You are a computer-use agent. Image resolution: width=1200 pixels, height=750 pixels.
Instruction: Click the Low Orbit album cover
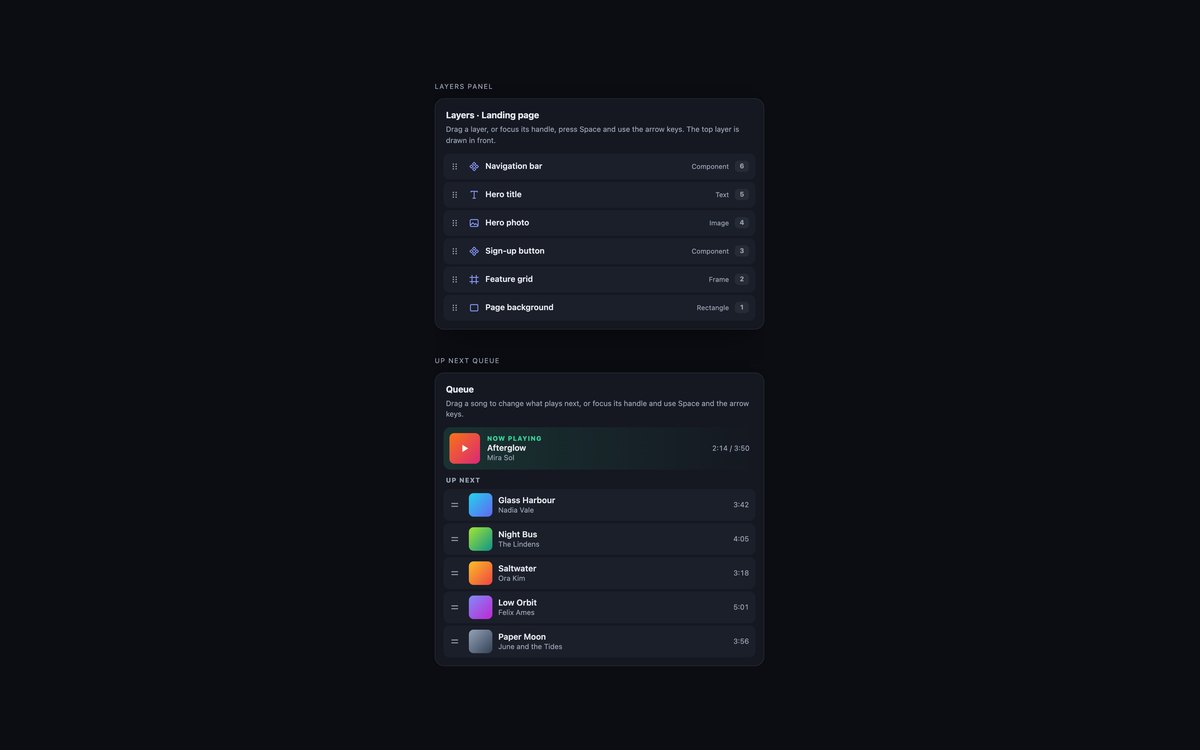point(481,607)
